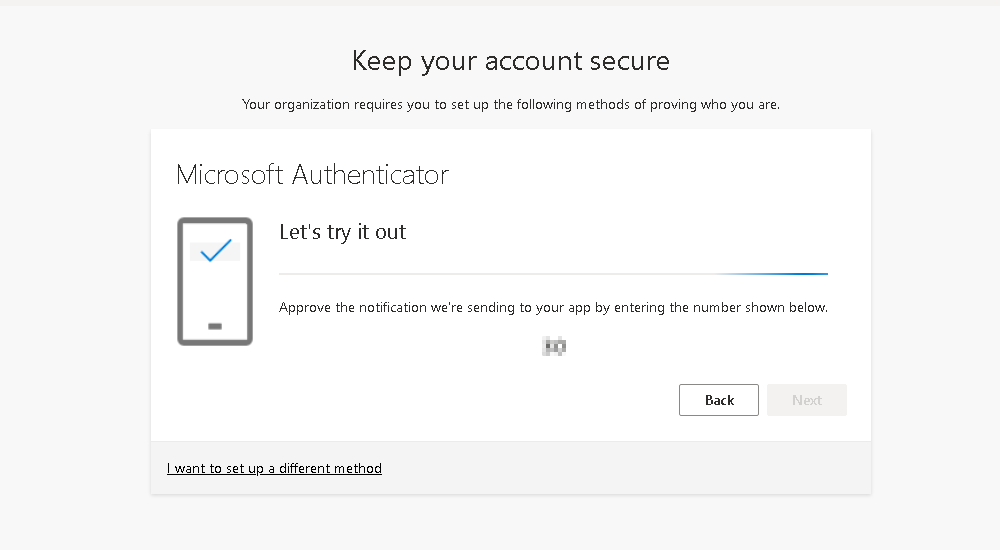
Task: Click the blue progress bar line
Action: pos(553,274)
